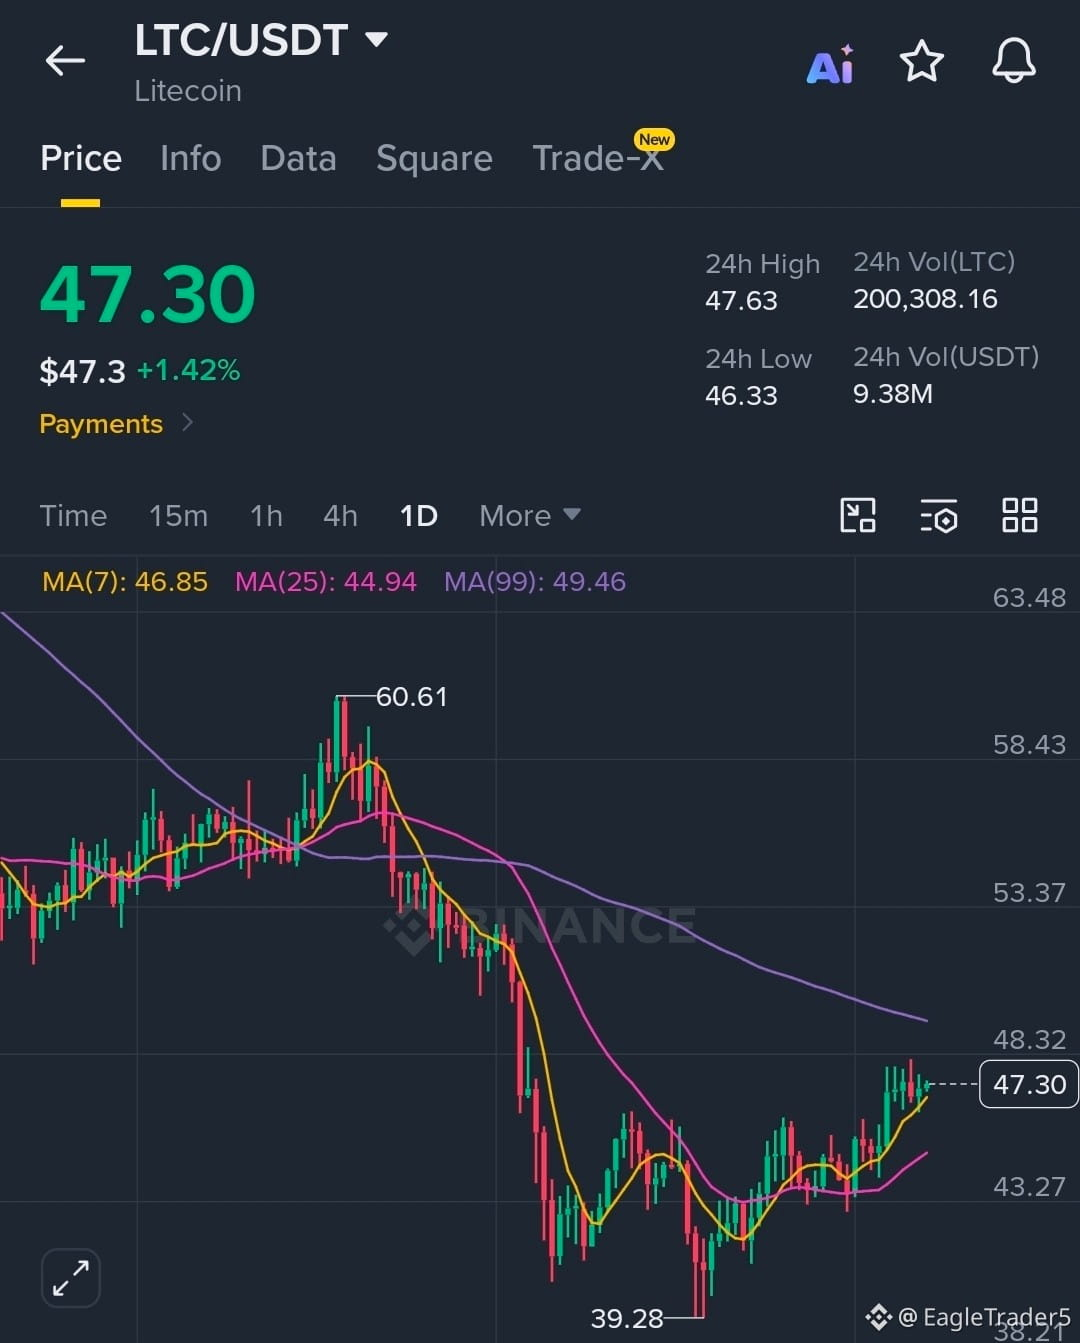Click the 24h Low value 46.33

click(x=741, y=396)
